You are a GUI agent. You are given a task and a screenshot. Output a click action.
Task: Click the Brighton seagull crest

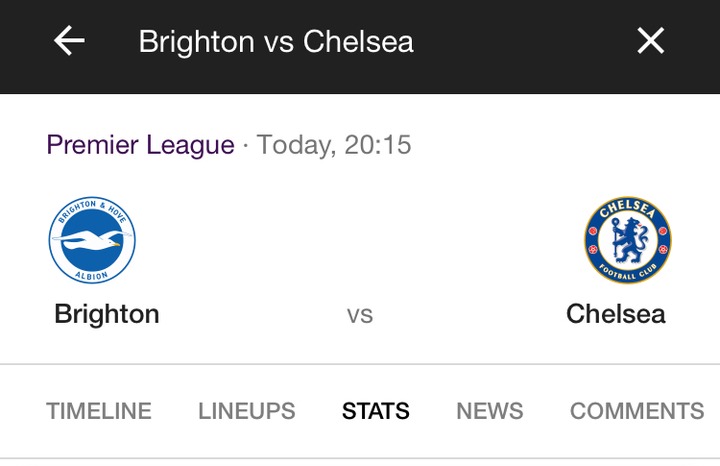[x=92, y=241]
